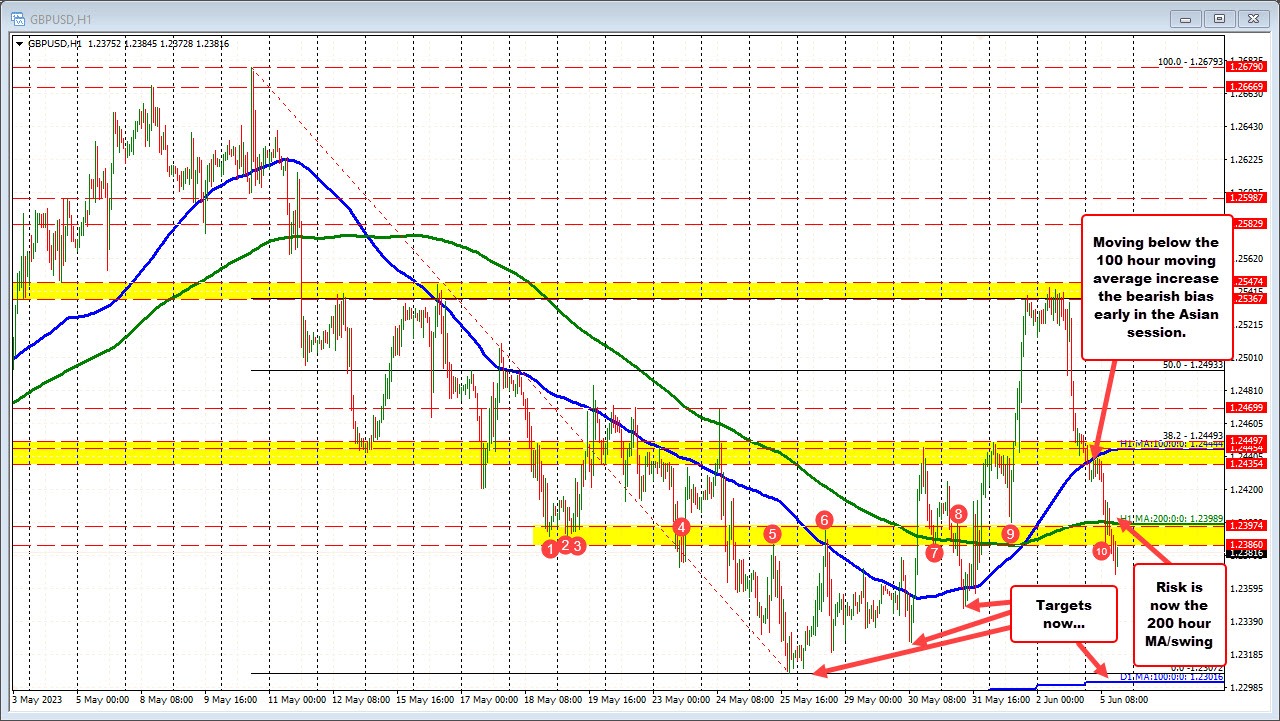The image size is (1280, 721).
Task: Click the restore window button
Action: (x=1219, y=18)
